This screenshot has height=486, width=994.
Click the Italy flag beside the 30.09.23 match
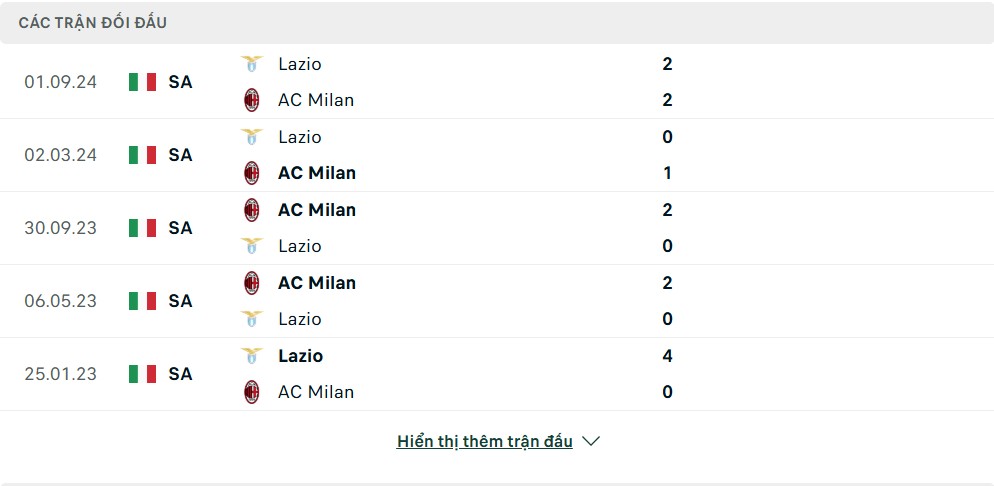(x=143, y=228)
